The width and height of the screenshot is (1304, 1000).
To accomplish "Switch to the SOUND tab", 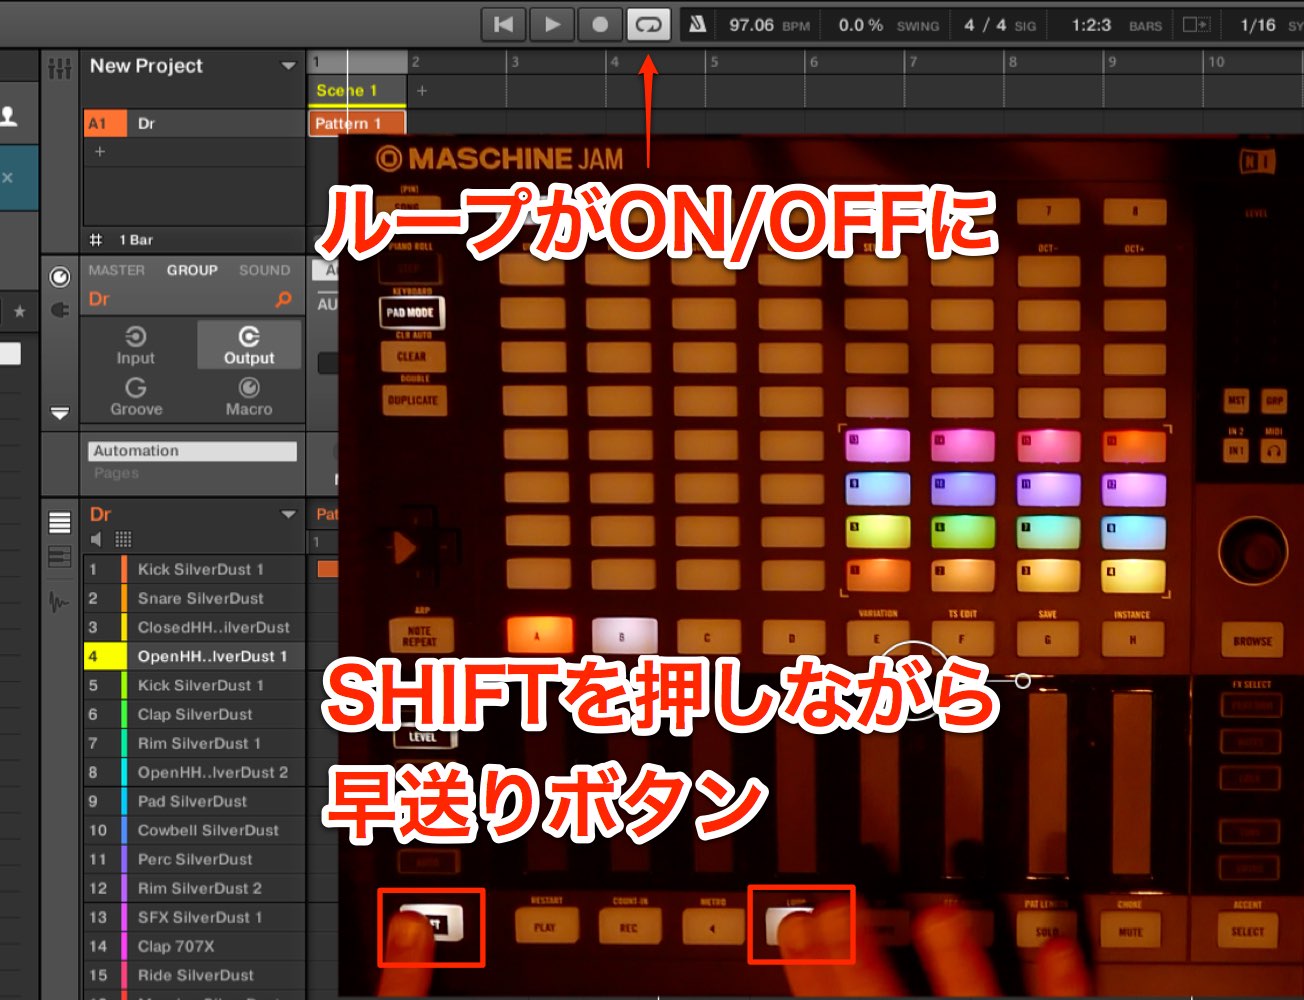I will point(264,270).
